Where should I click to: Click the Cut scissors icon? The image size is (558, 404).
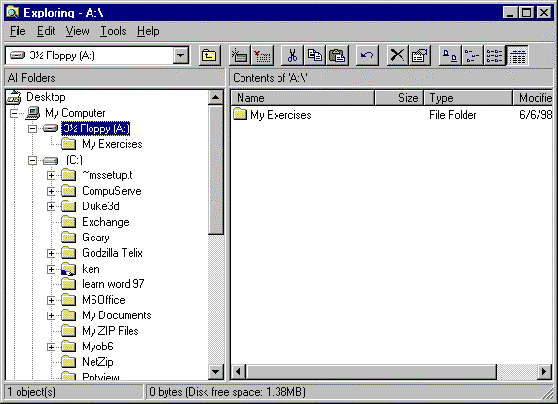point(292,56)
